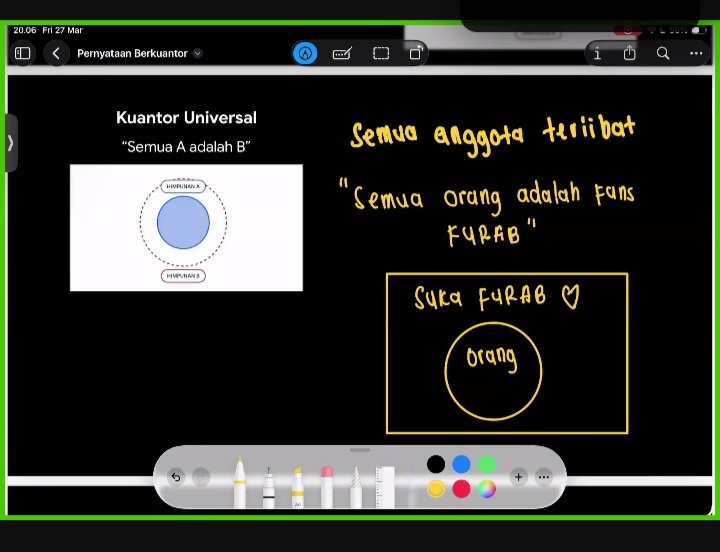The width and height of the screenshot is (720, 552).
Task: Choose the blue color swatch
Action: coord(461,464)
